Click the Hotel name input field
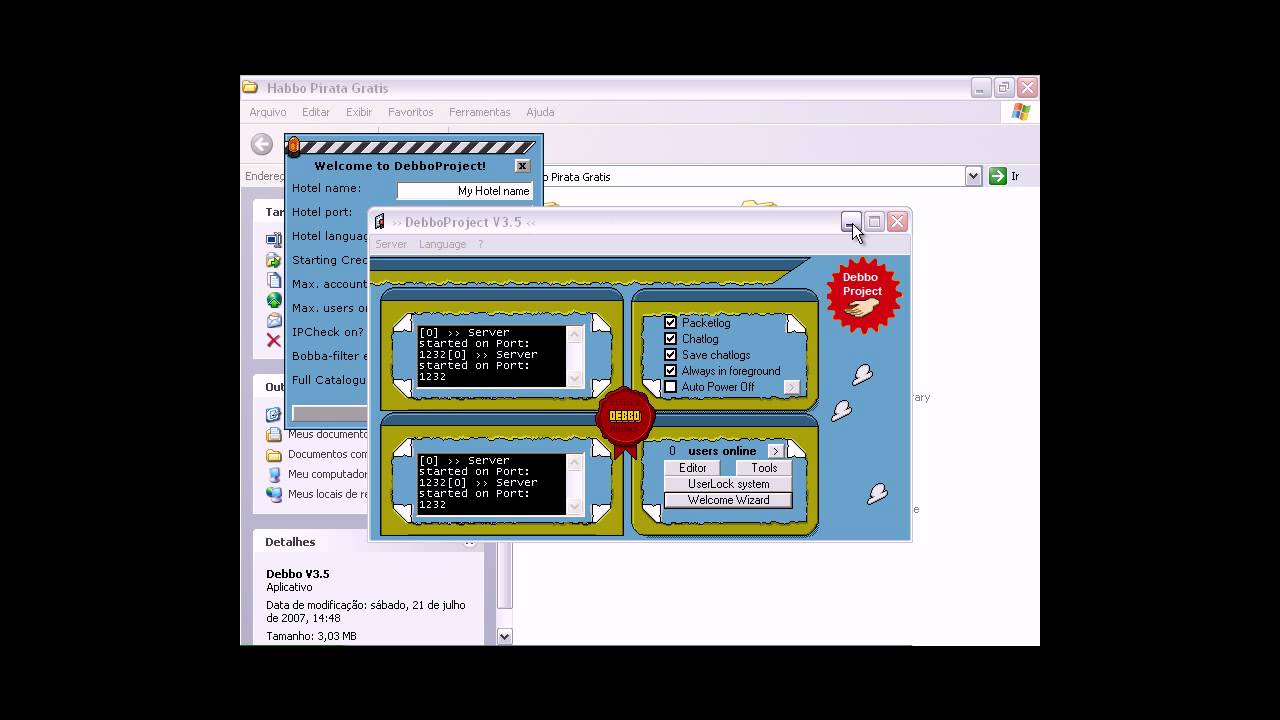This screenshot has width=1280, height=720. (465, 190)
